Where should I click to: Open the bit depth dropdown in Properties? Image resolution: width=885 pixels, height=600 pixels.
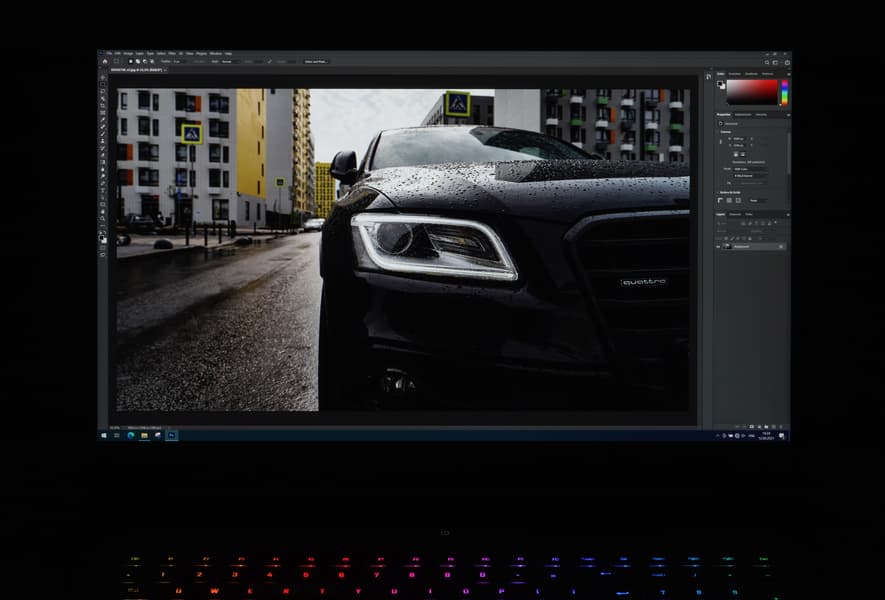coord(750,176)
